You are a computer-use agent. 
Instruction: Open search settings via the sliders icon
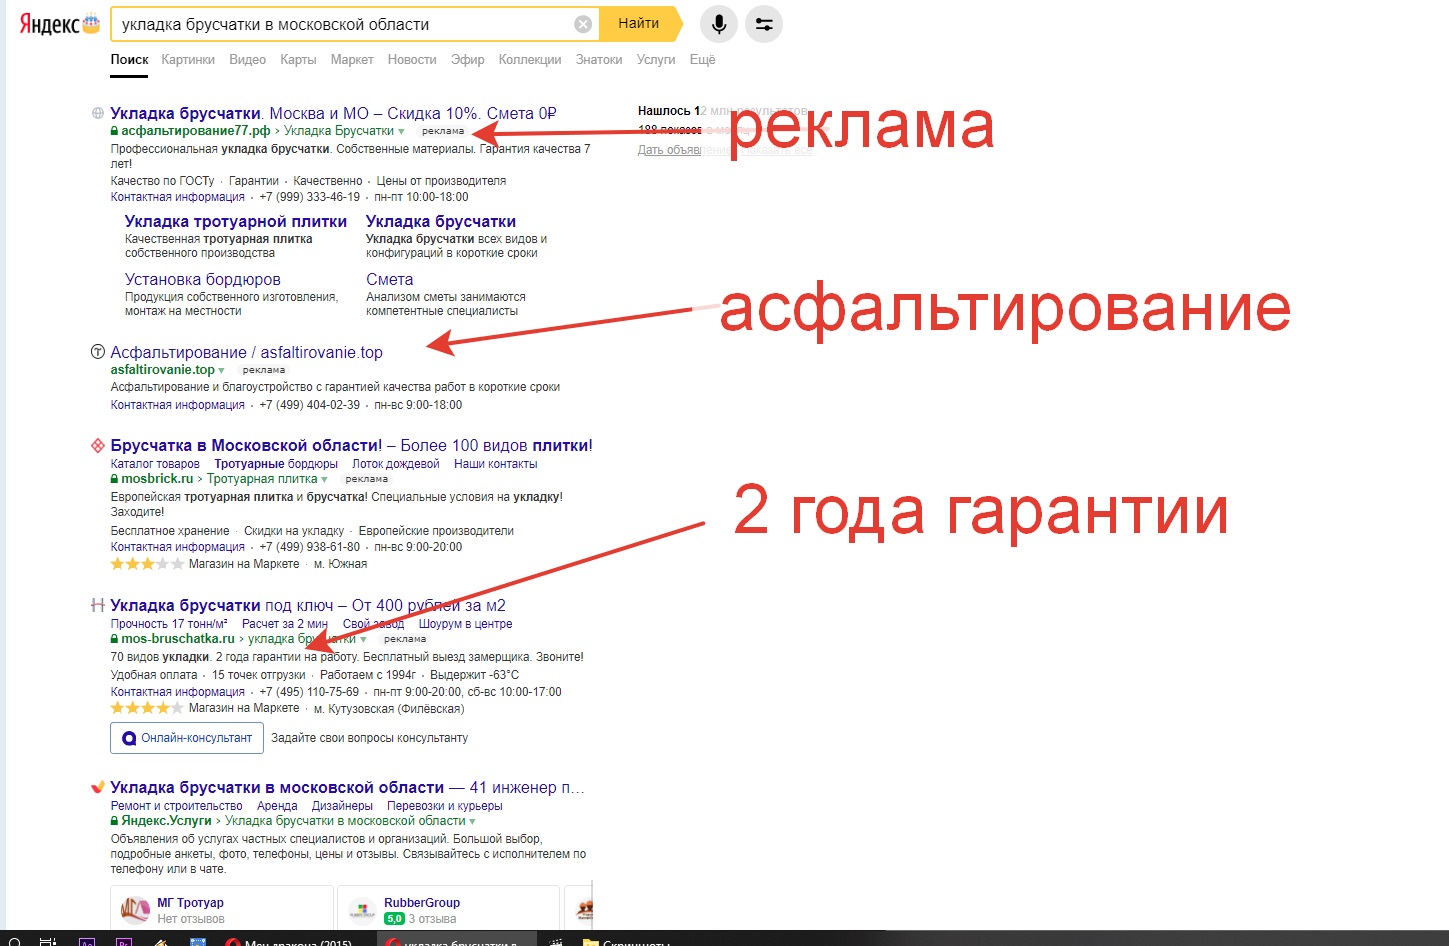pos(764,24)
